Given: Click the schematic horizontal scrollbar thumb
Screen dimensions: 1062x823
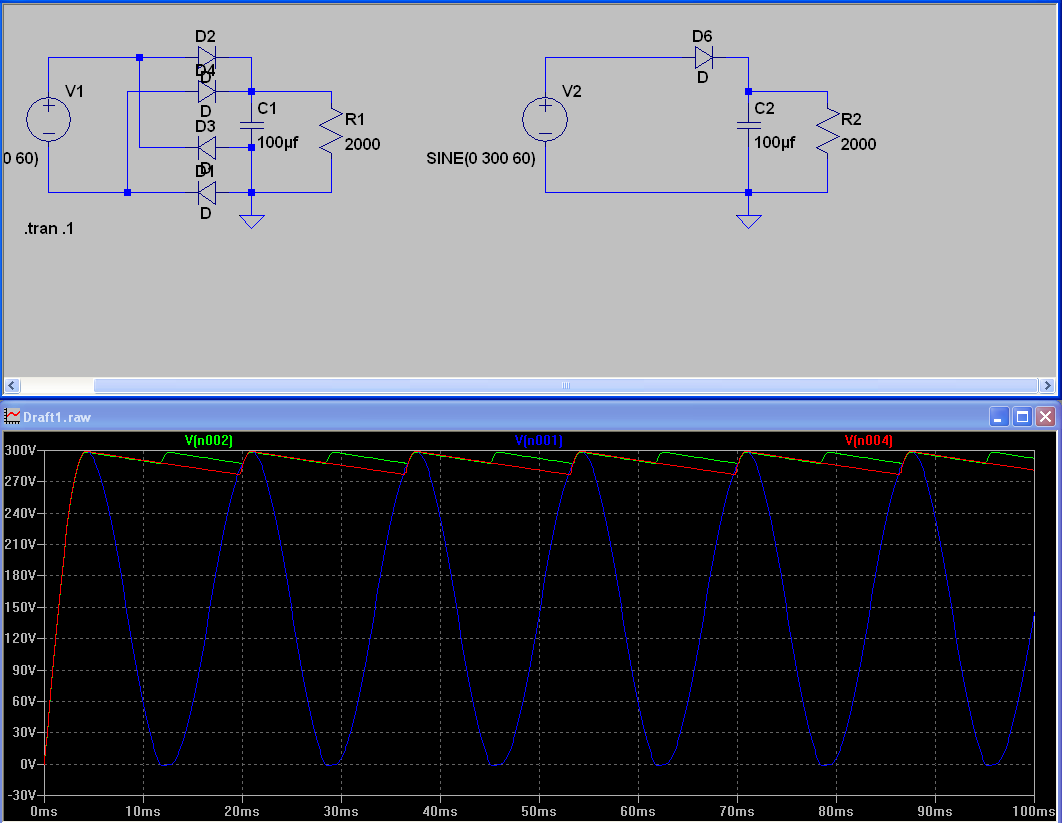Looking at the screenshot, I should pos(566,385).
